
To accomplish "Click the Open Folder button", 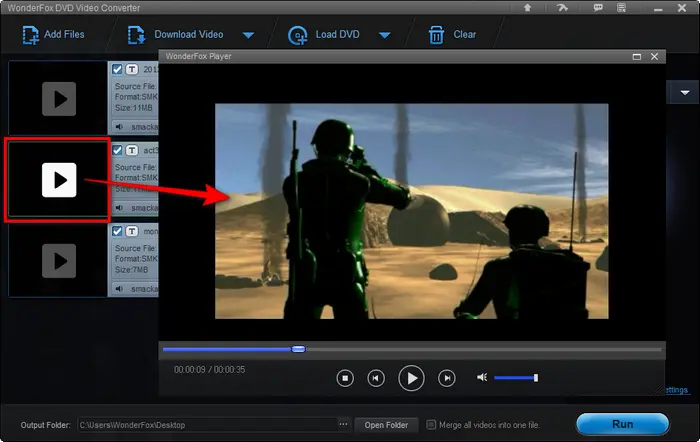I will 386,425.
